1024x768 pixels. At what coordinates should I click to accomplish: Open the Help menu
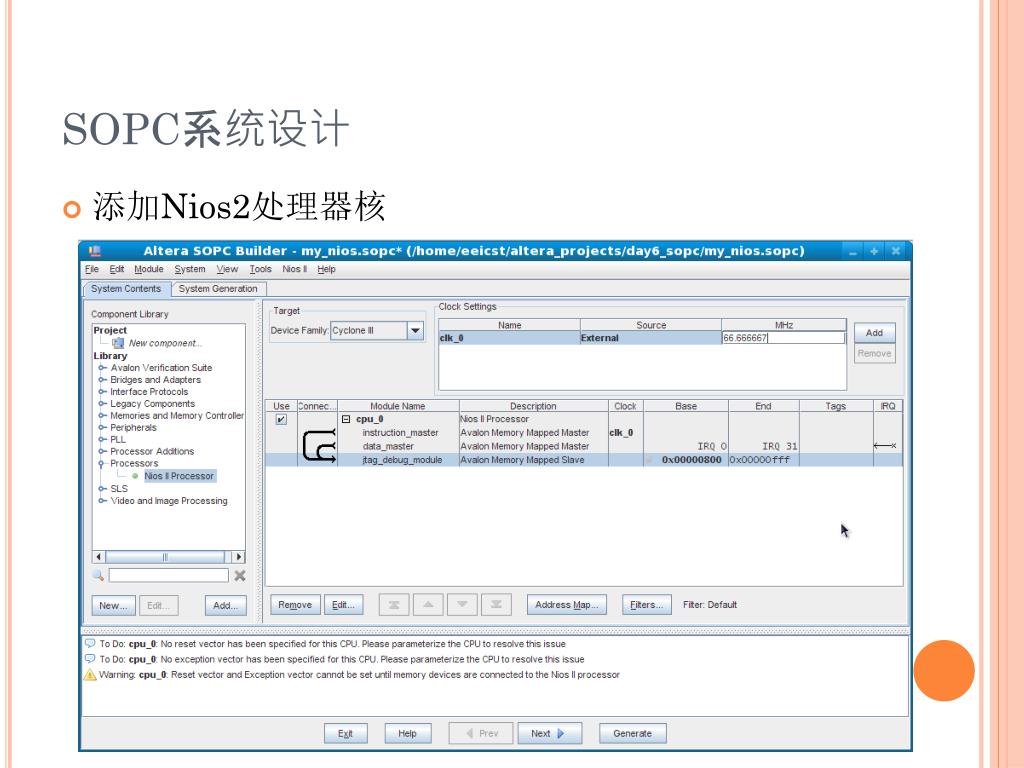tap(327, 269)
